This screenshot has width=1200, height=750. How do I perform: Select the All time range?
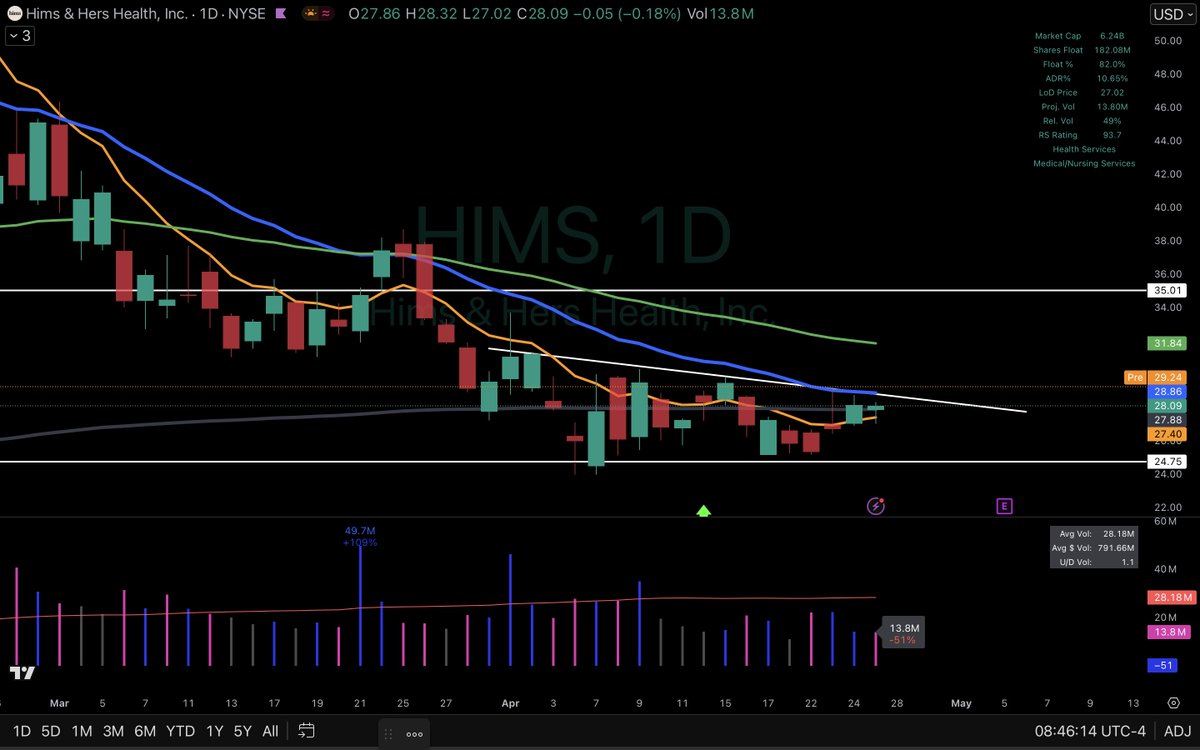point(270,731)
